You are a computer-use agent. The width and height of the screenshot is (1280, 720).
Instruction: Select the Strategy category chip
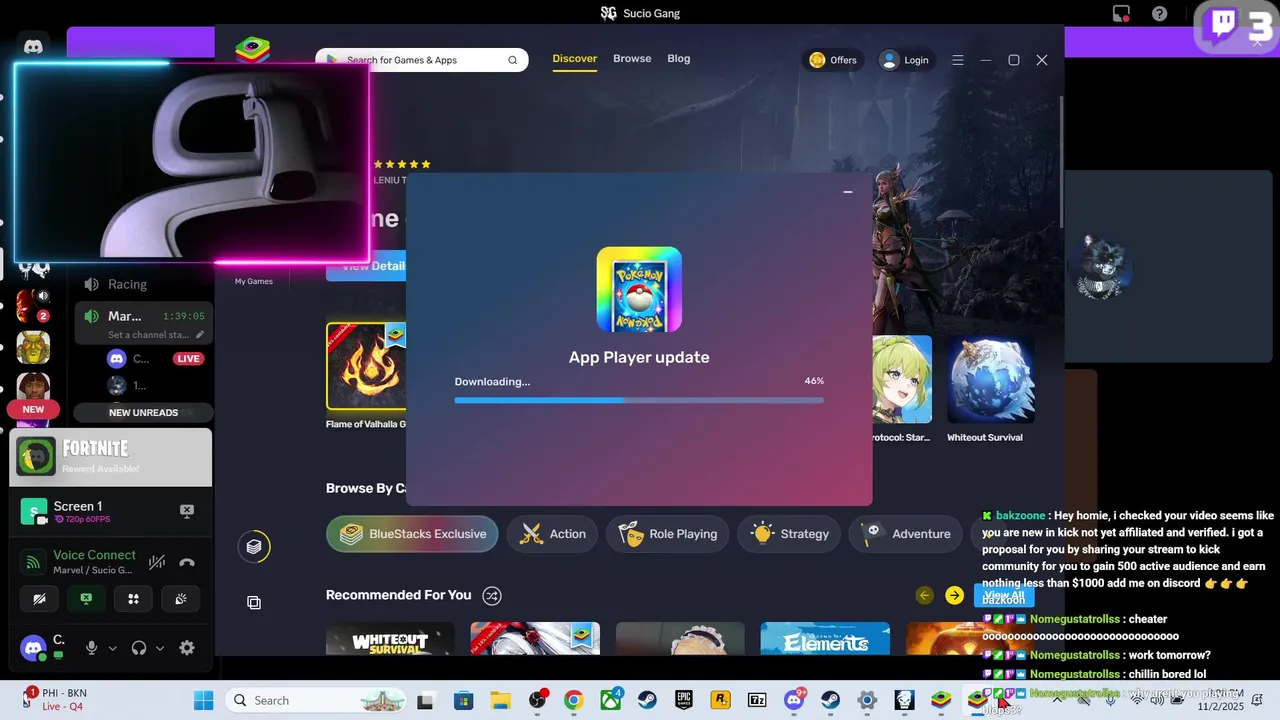coord(790,534)
